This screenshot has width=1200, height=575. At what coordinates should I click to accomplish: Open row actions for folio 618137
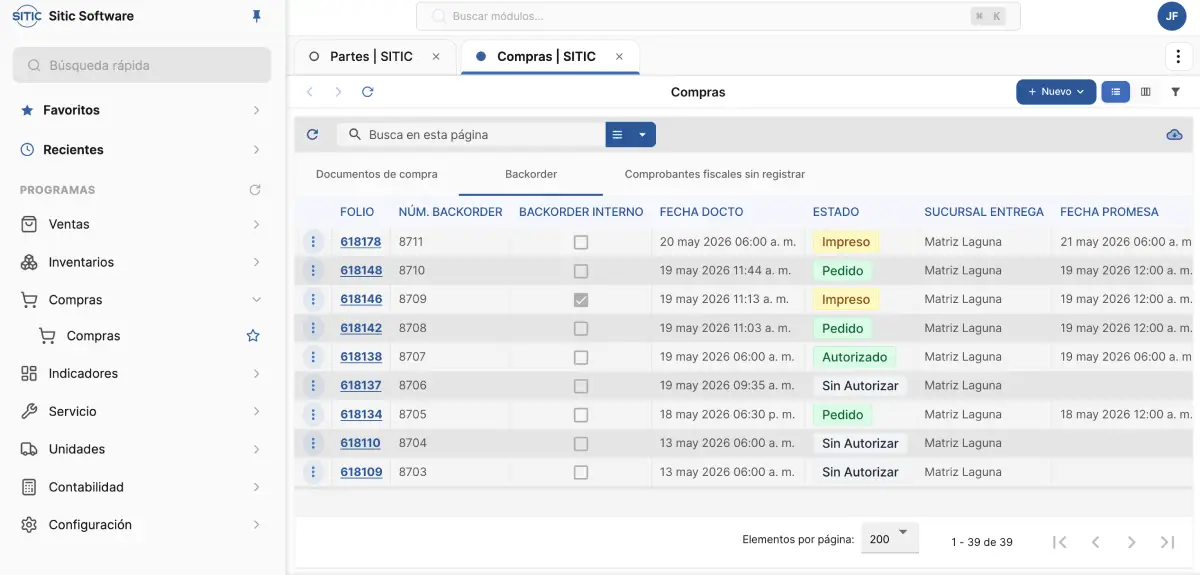click(313, 386)
